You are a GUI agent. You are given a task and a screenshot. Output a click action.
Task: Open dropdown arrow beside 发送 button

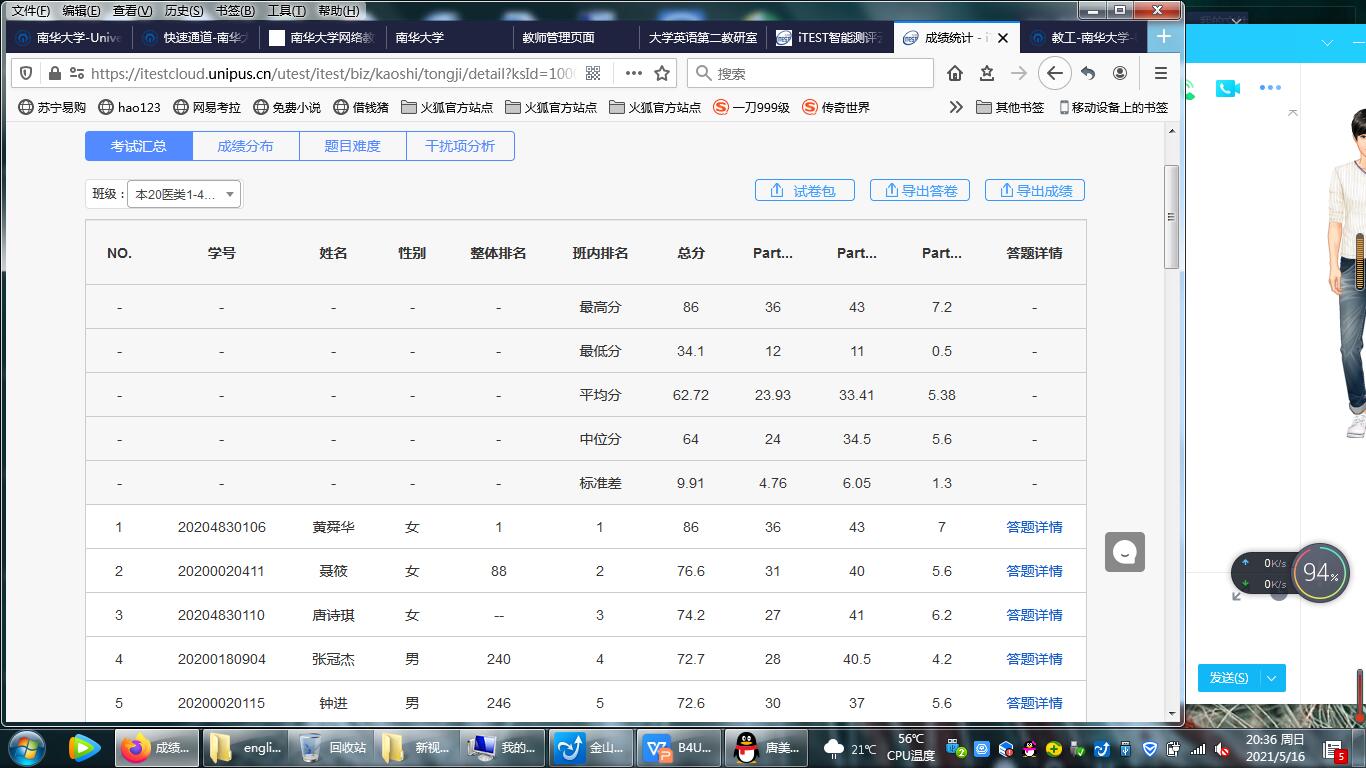[x=1272, y=678]
